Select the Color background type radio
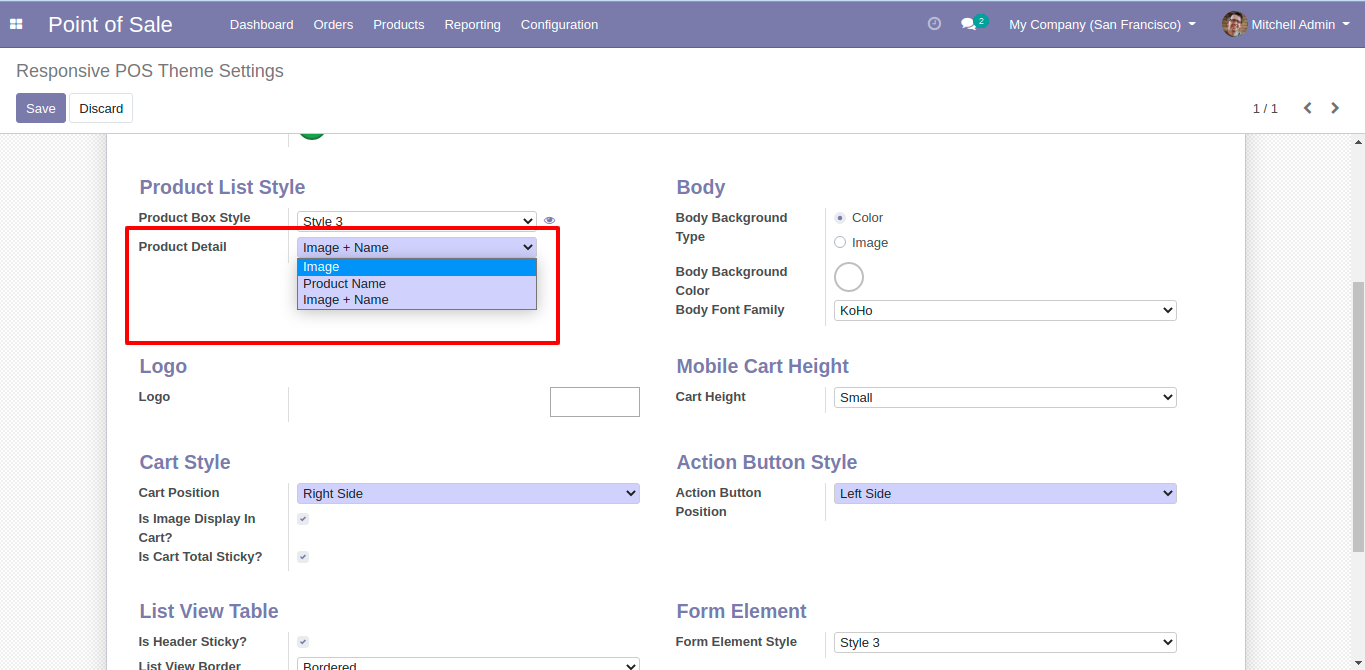Image resolution: width=1365 pixels, height=670 pixels. [840, 217]
